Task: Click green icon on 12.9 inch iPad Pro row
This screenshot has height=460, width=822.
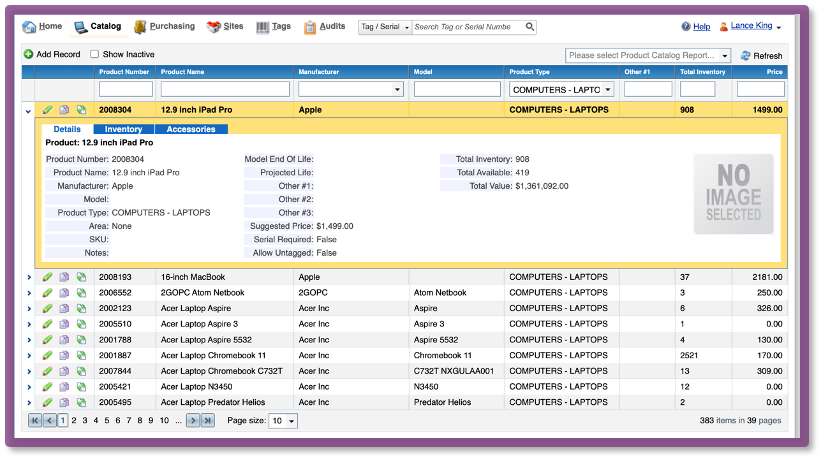Action: [x=81, y=110]
